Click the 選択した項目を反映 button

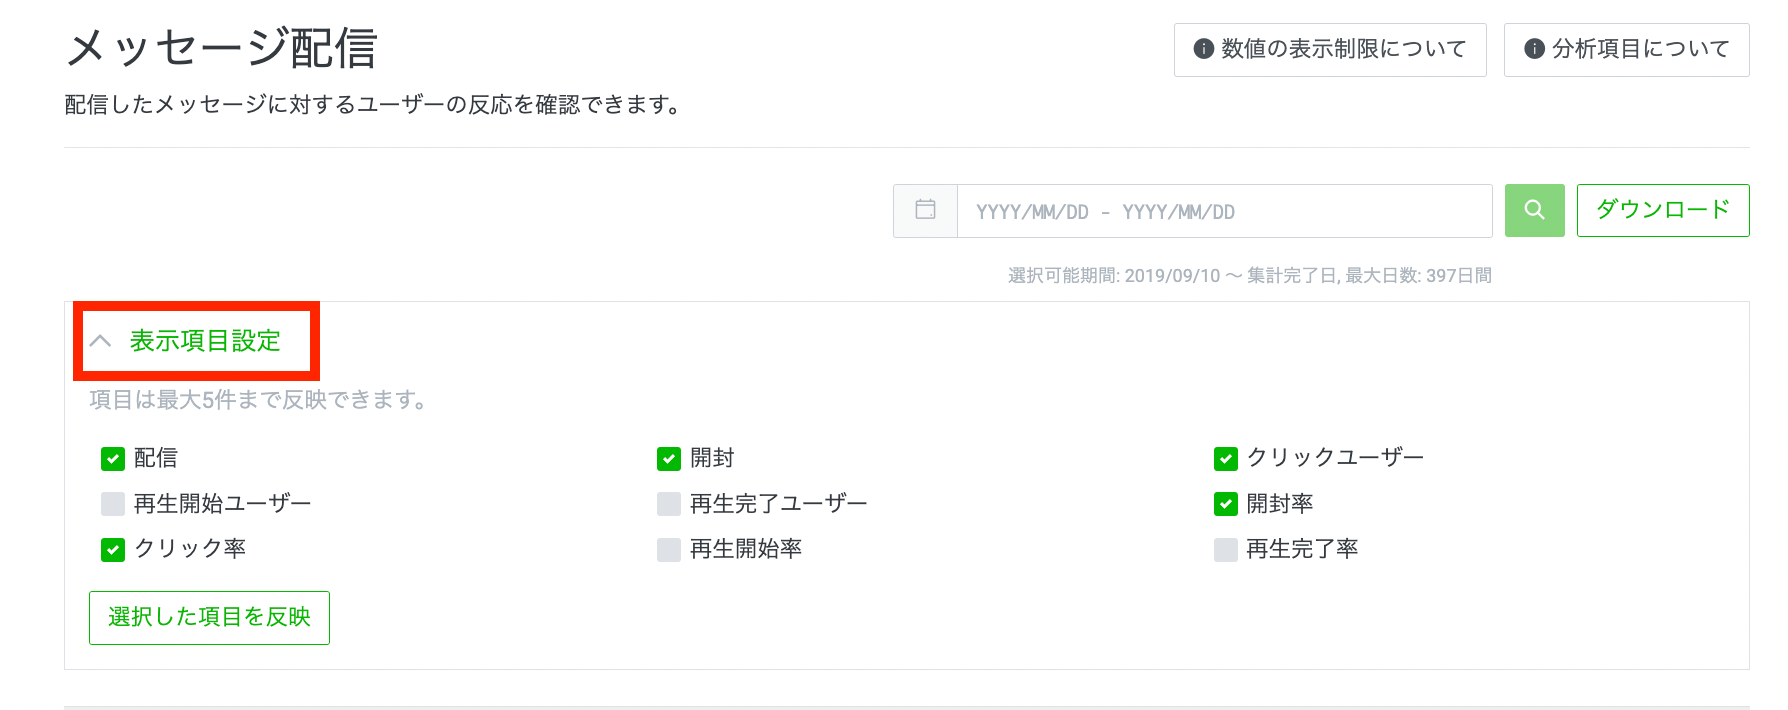click(209, 618)
